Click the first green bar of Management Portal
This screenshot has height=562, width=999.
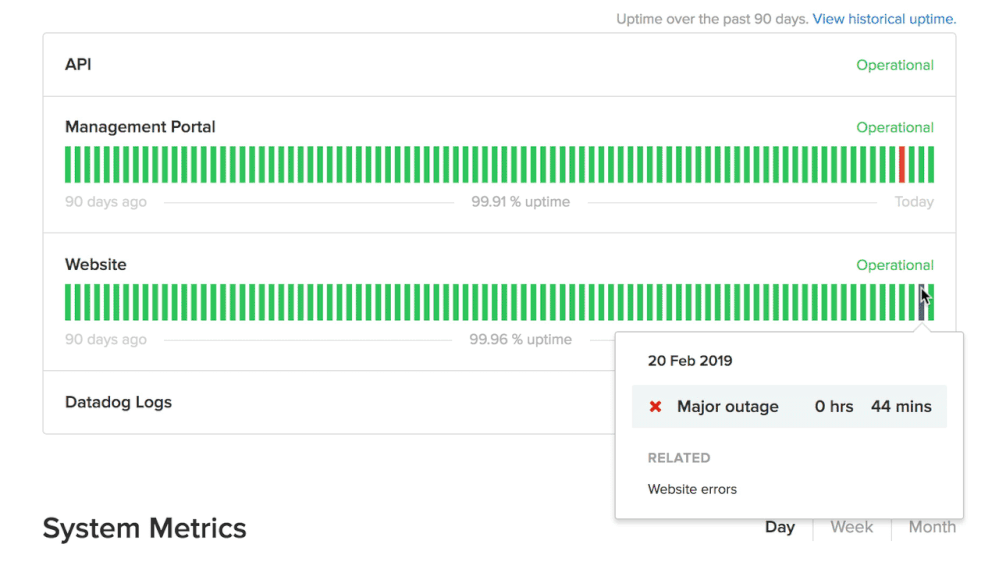tap(68, 164)
